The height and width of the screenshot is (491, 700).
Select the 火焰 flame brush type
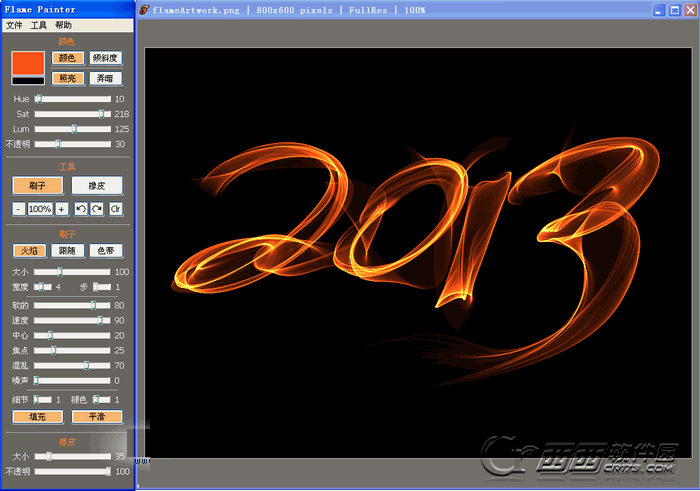click(x=29, y=251)
